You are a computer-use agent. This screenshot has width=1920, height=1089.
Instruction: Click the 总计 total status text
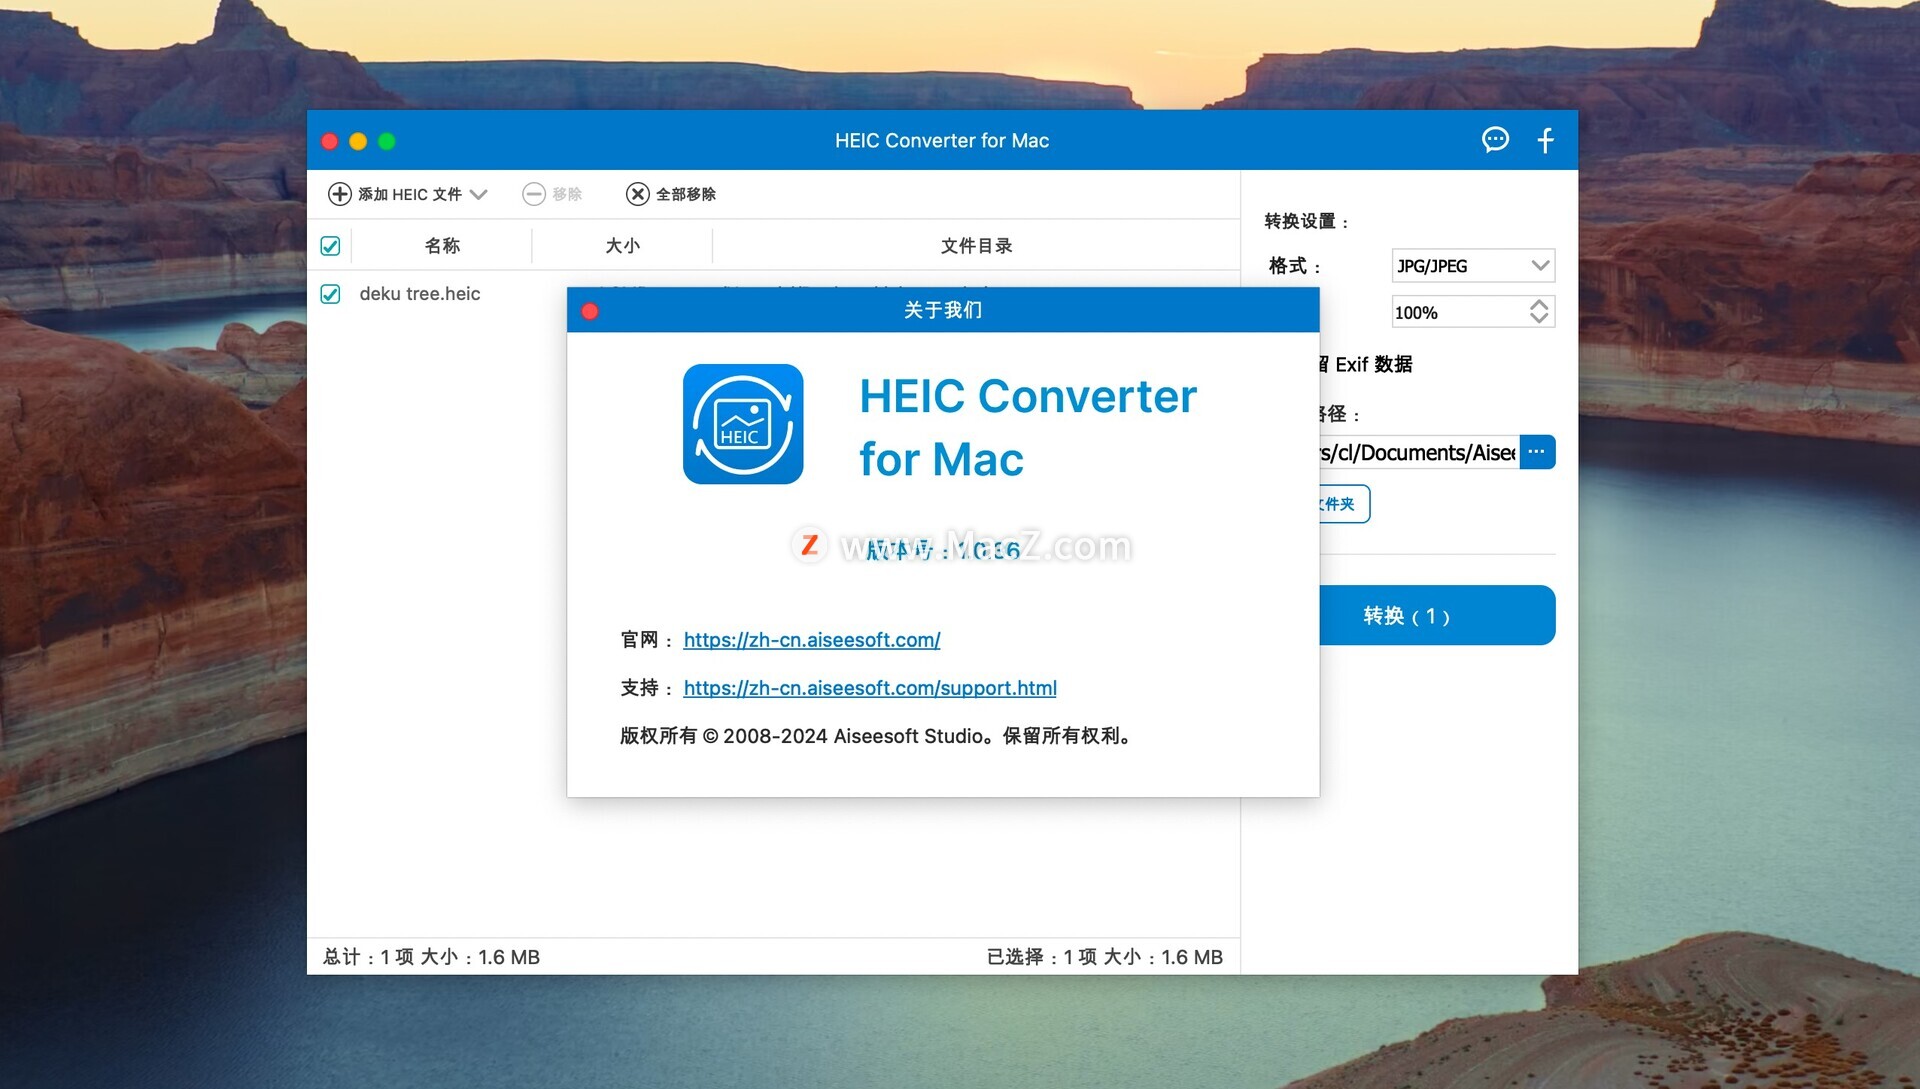coord(431,957)
